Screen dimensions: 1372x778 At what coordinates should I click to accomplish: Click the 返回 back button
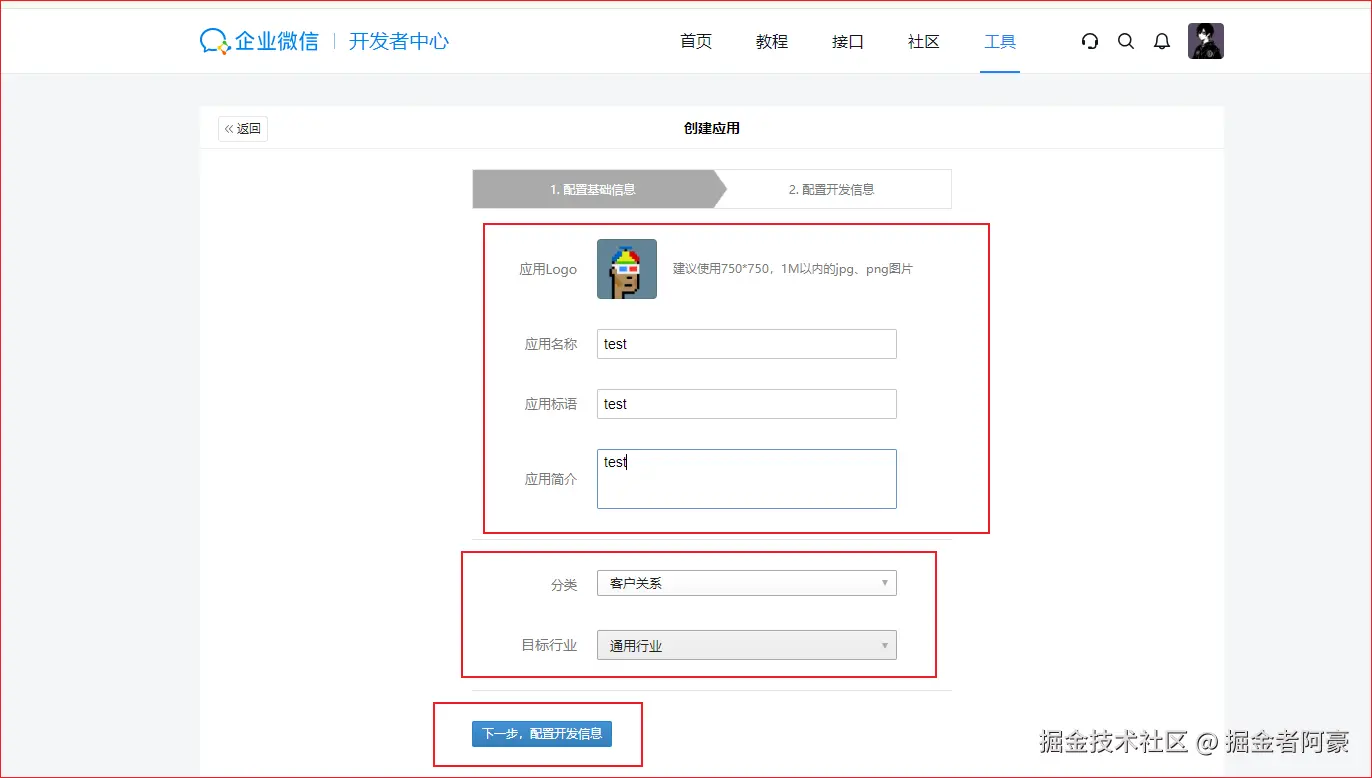pos(243,128)
